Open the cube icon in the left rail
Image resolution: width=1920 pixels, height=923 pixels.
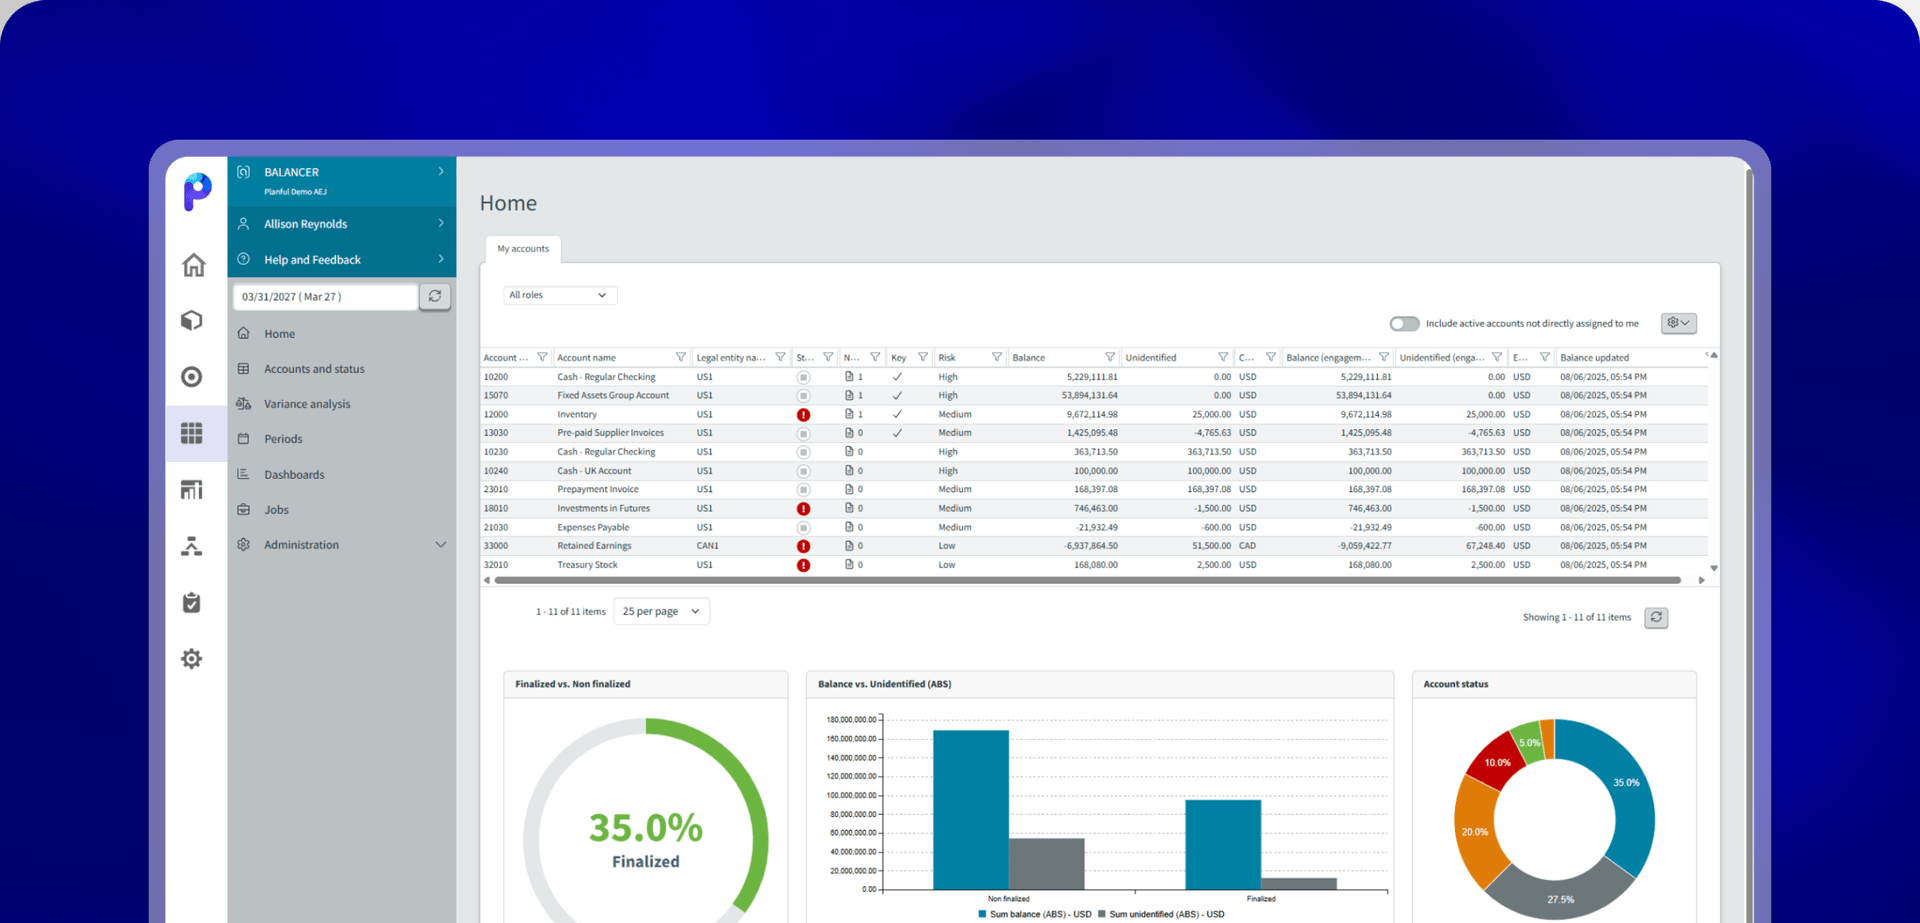[x=192, y=321]
